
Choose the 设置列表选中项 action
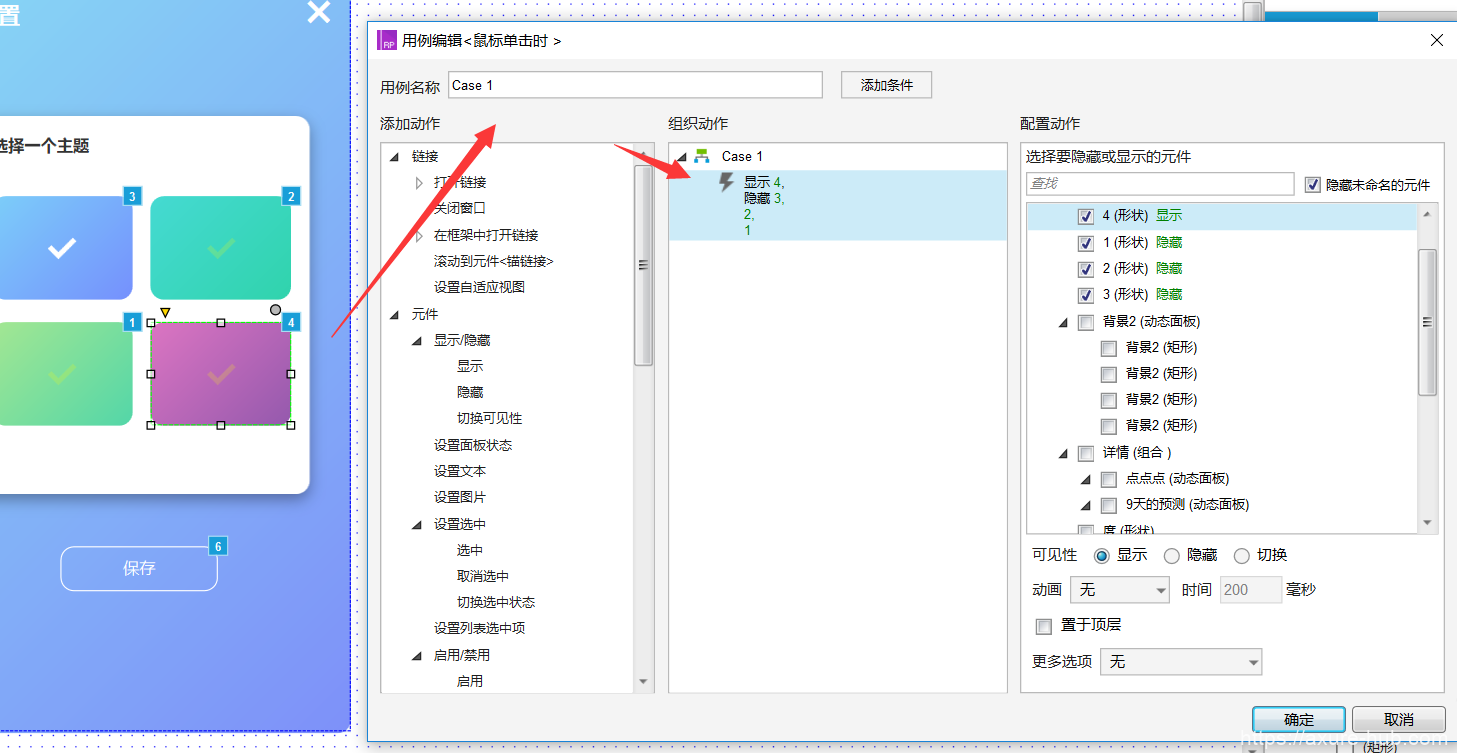point(479,629)
